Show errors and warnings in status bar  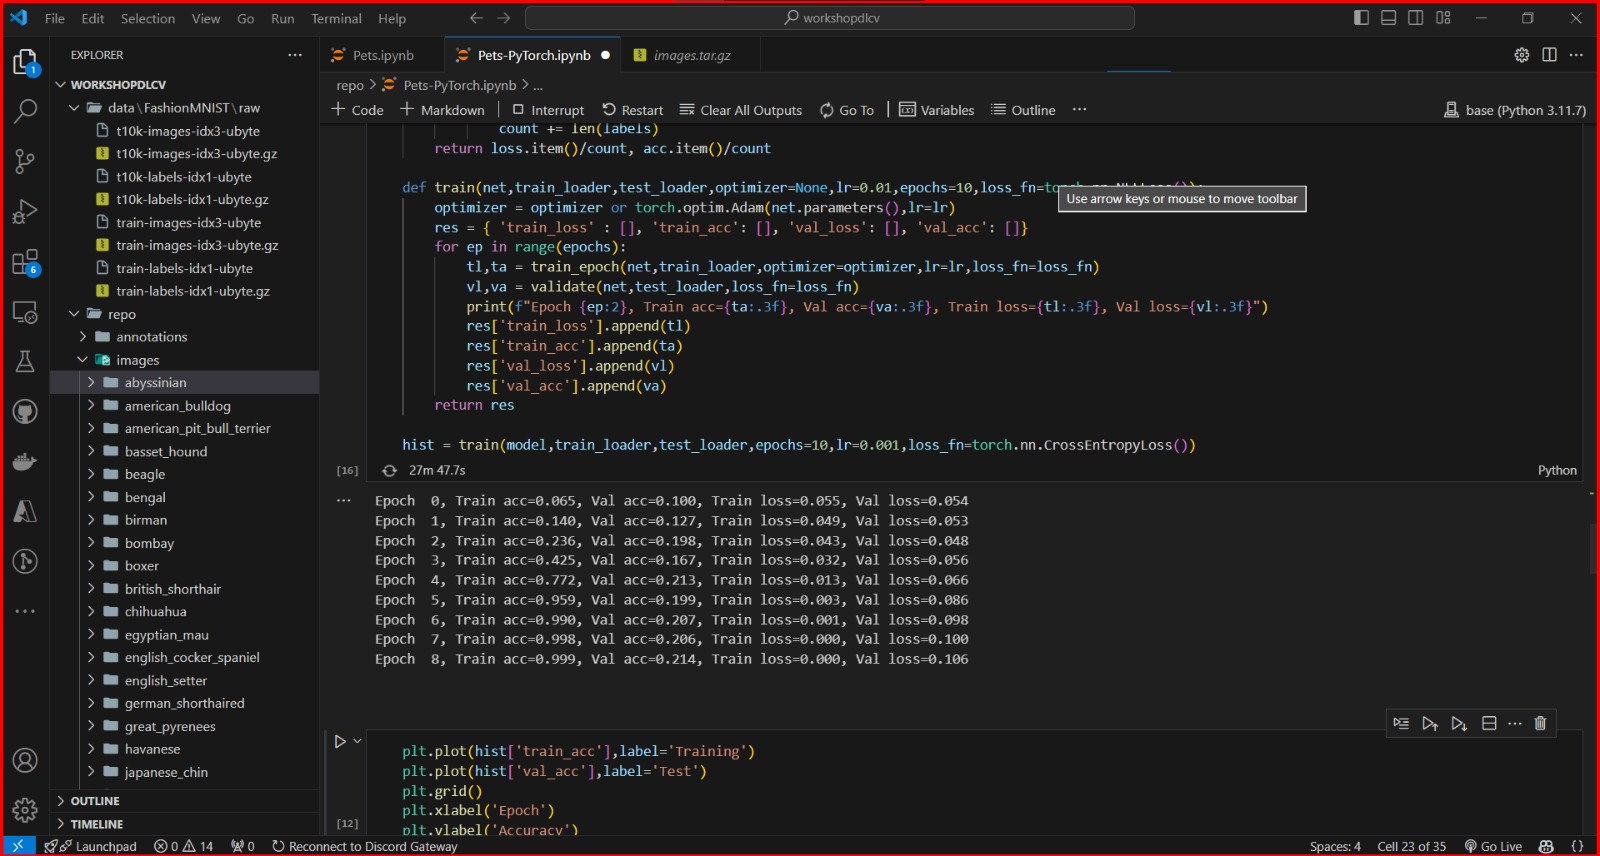(x=184, y=846)
